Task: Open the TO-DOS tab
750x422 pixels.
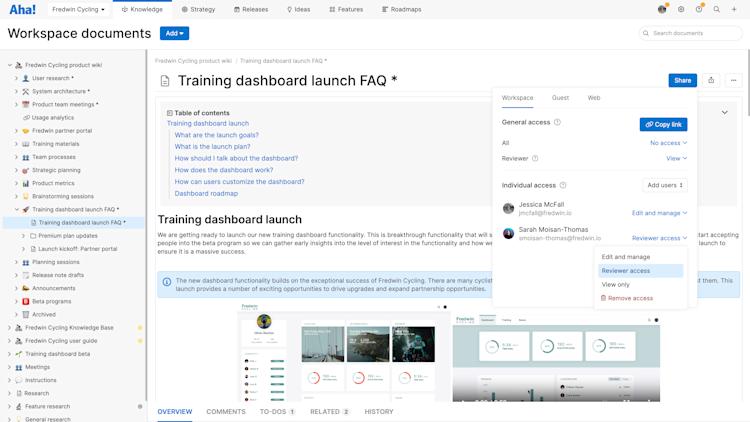Action: (x=277, y=411)
